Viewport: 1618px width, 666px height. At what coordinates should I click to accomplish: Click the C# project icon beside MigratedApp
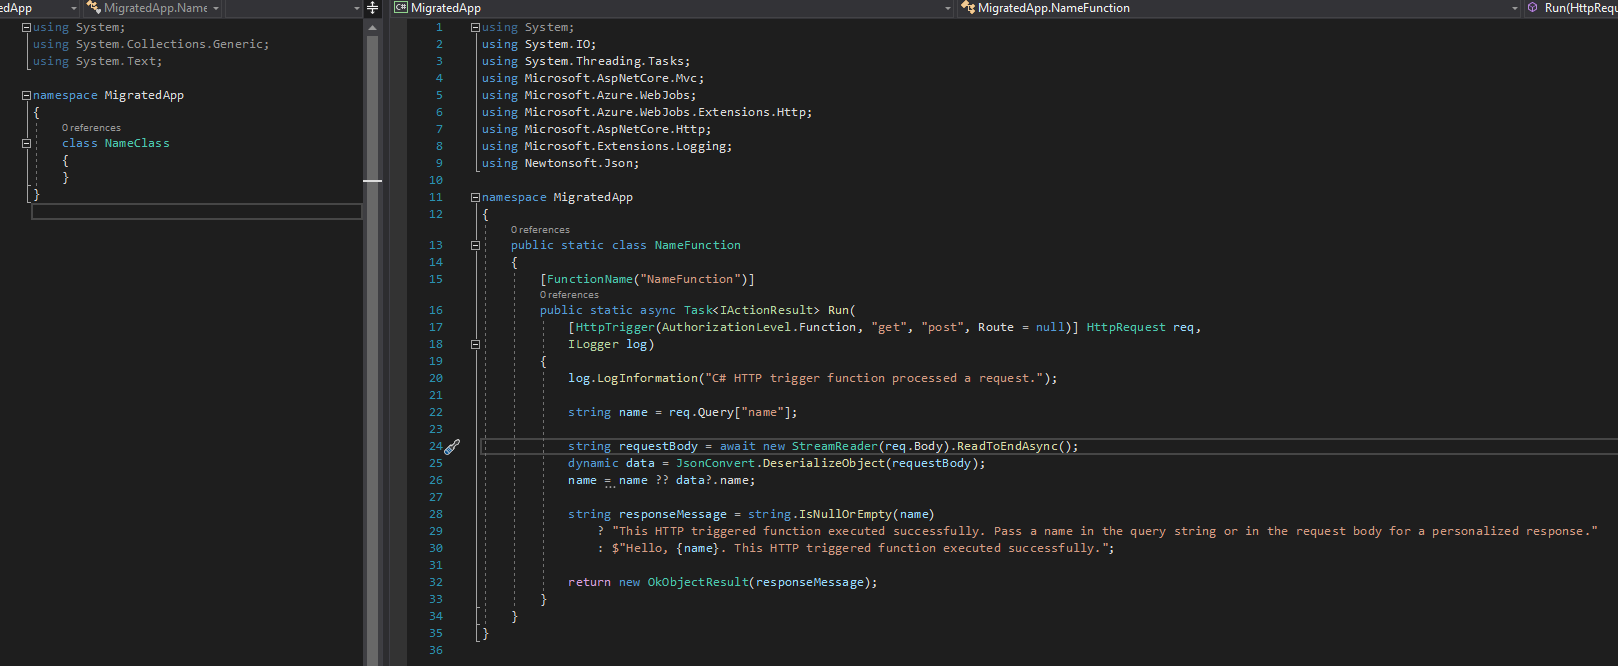401,8
